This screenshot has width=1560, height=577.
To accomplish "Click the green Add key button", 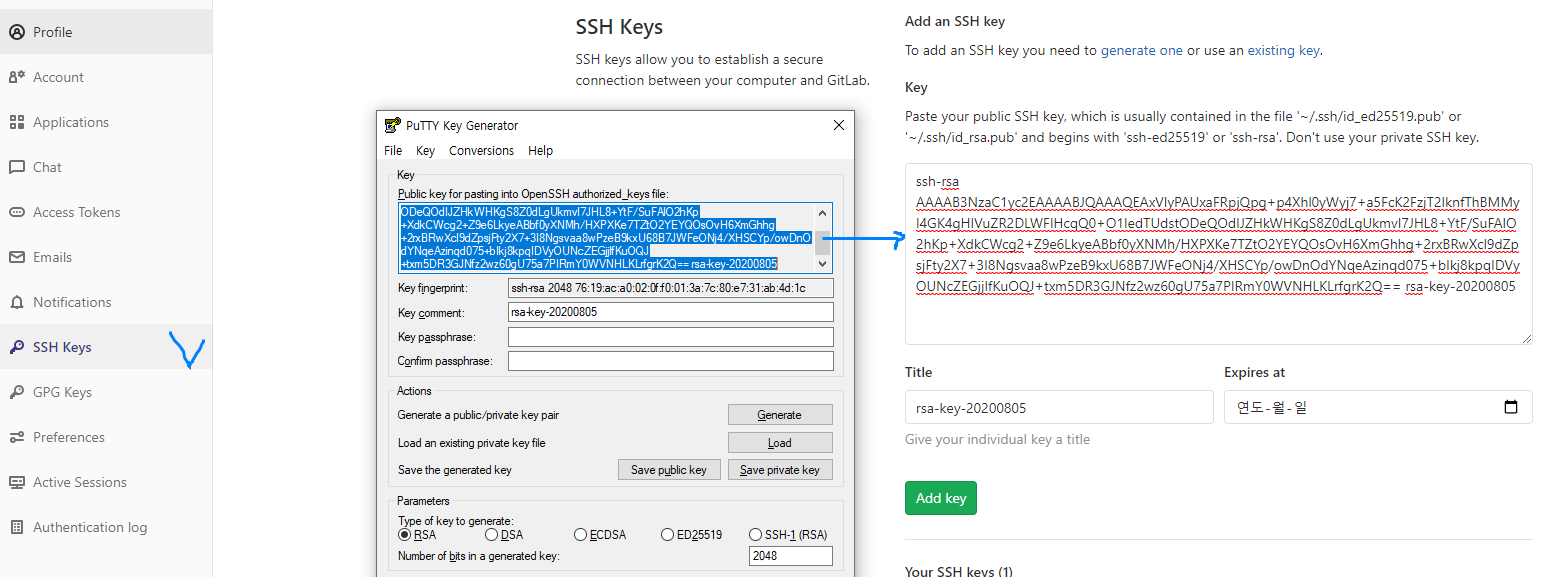I will click(x=941, y=498).
